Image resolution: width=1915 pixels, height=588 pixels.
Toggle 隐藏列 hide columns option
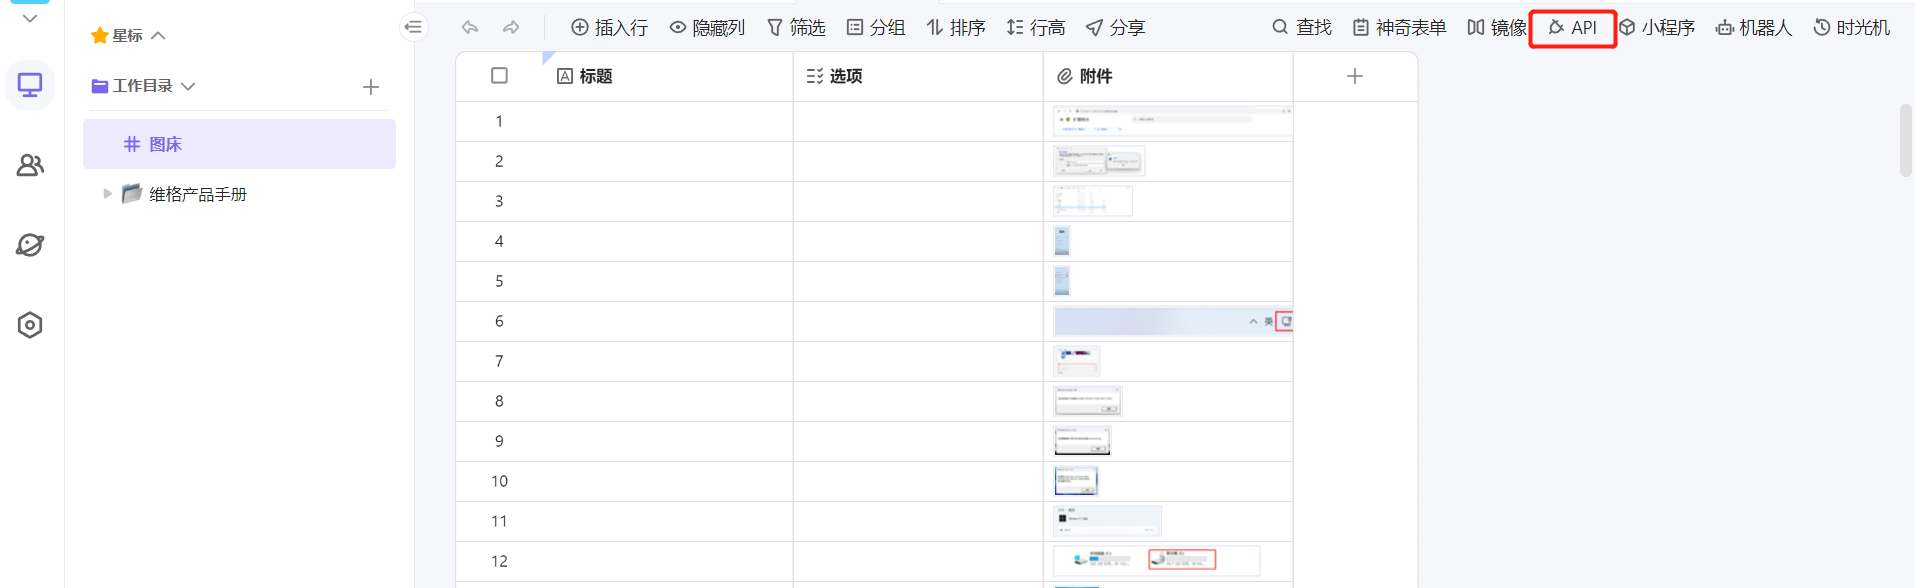[x=707, y=28]
